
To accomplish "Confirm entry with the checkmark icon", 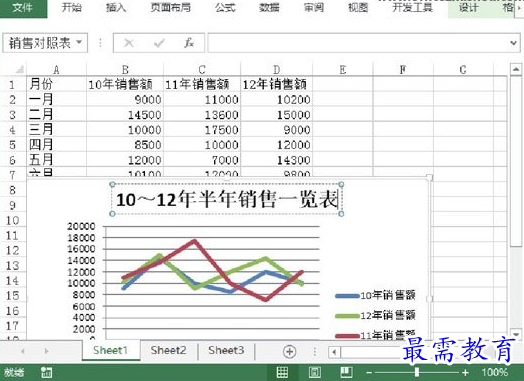I will click(x=159, y=43).
